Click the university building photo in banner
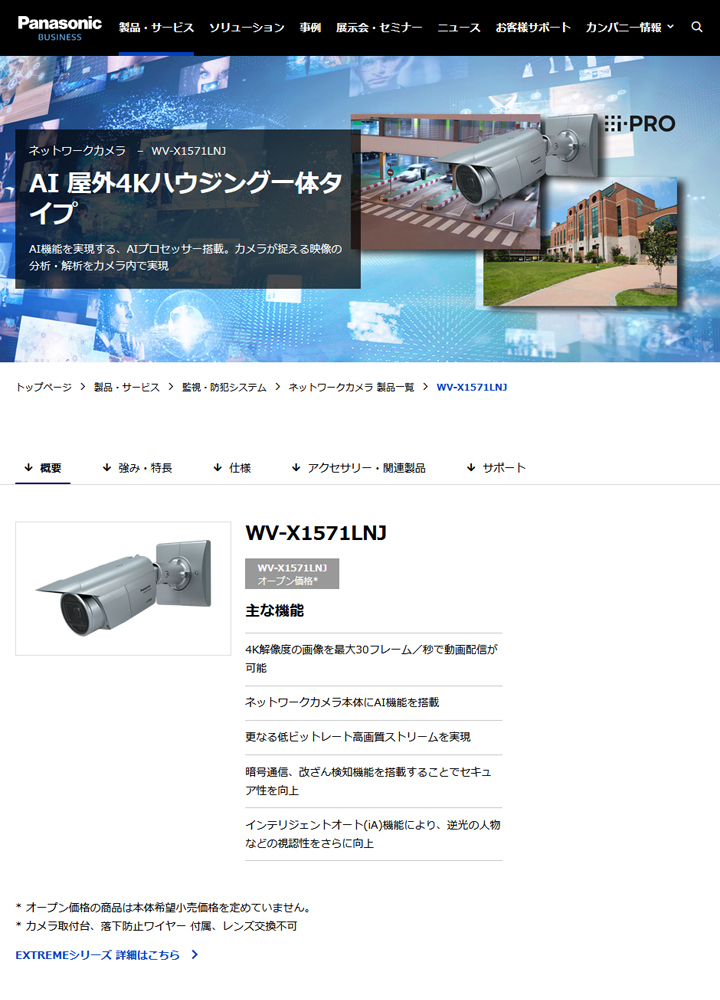The width and height of the screenshot is (720, 1000). pyautogui.click(x=580, y=244)
